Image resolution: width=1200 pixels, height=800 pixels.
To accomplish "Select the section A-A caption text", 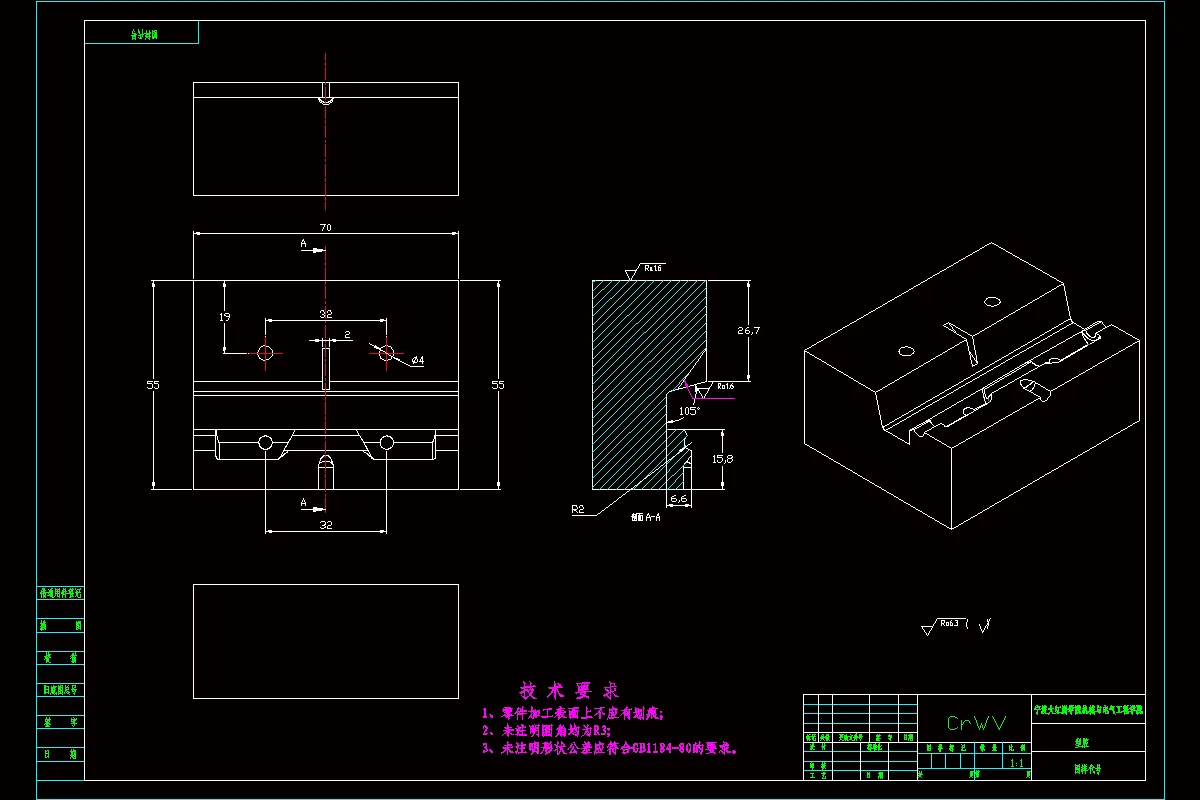I will (x=646, y=518).
